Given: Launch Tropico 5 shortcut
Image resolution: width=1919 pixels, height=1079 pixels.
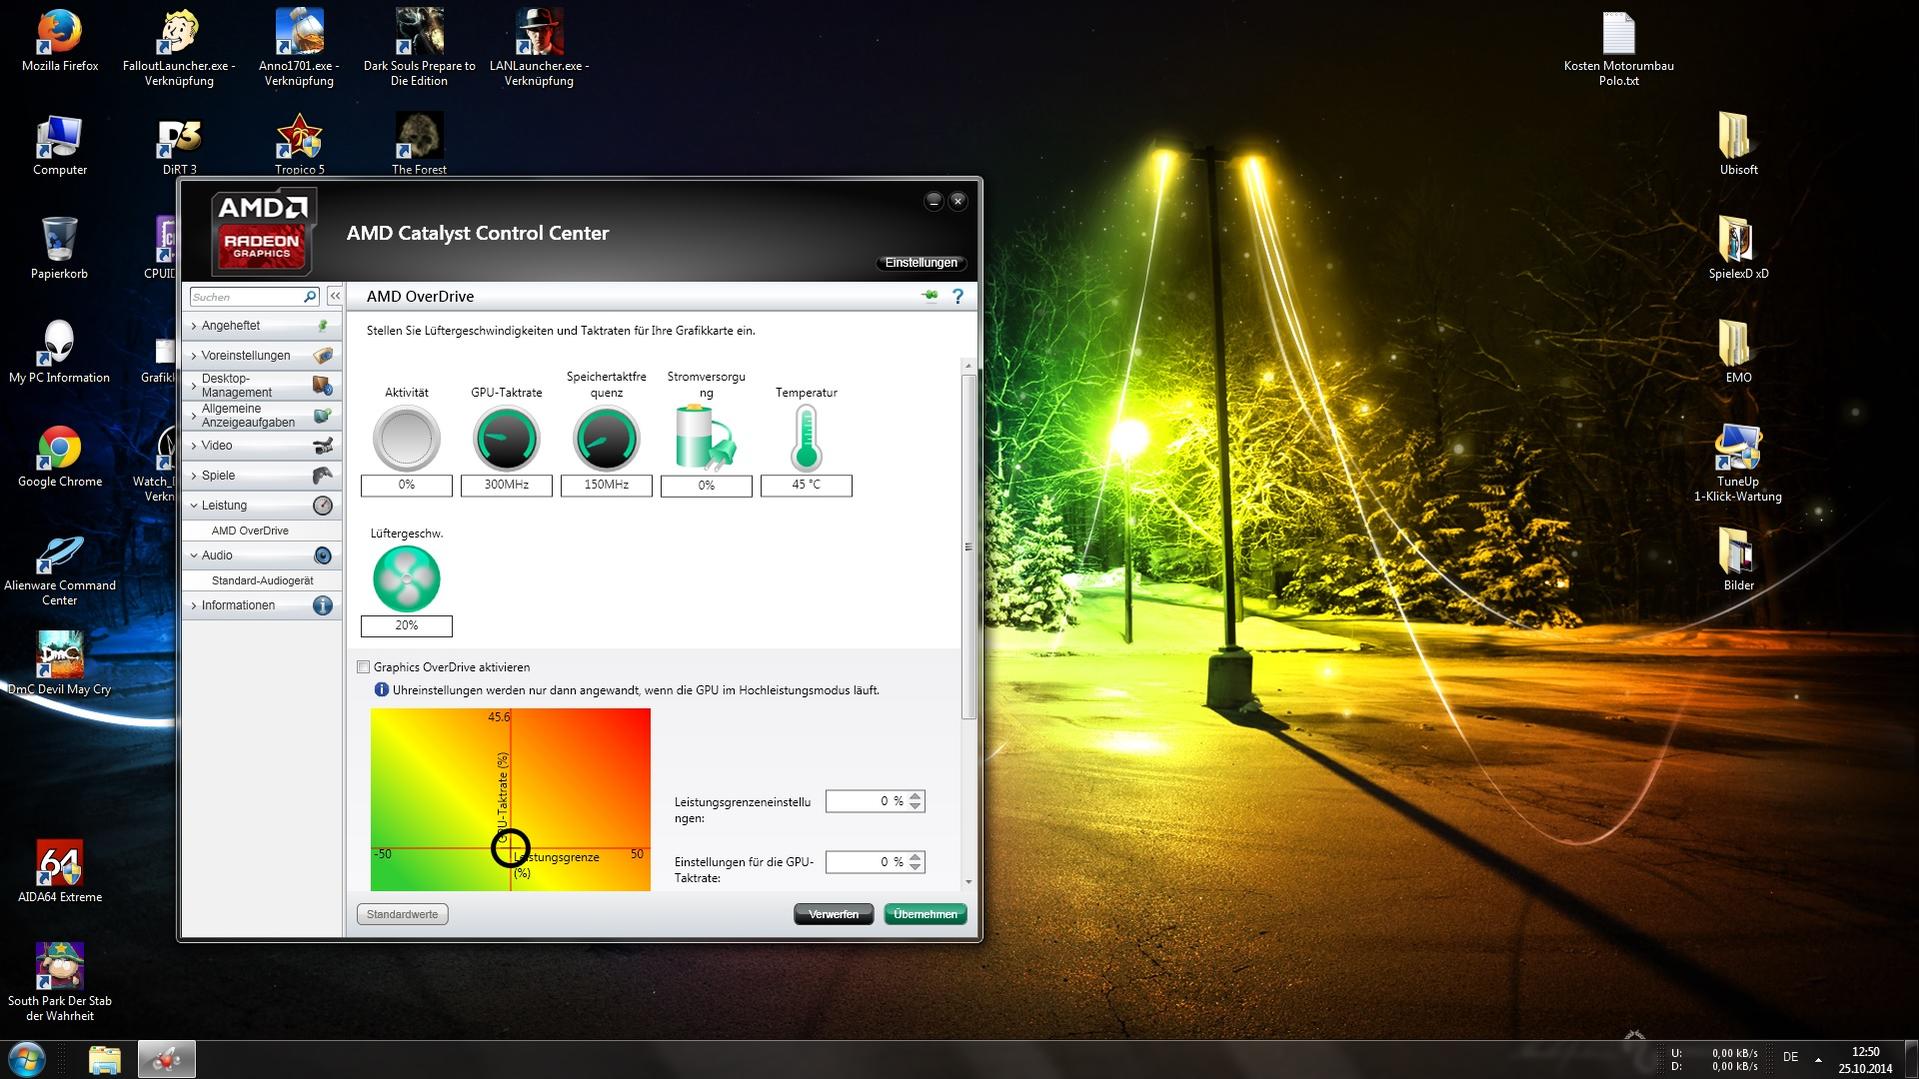Looking at the screenshot, I should (x=299, y=145).
